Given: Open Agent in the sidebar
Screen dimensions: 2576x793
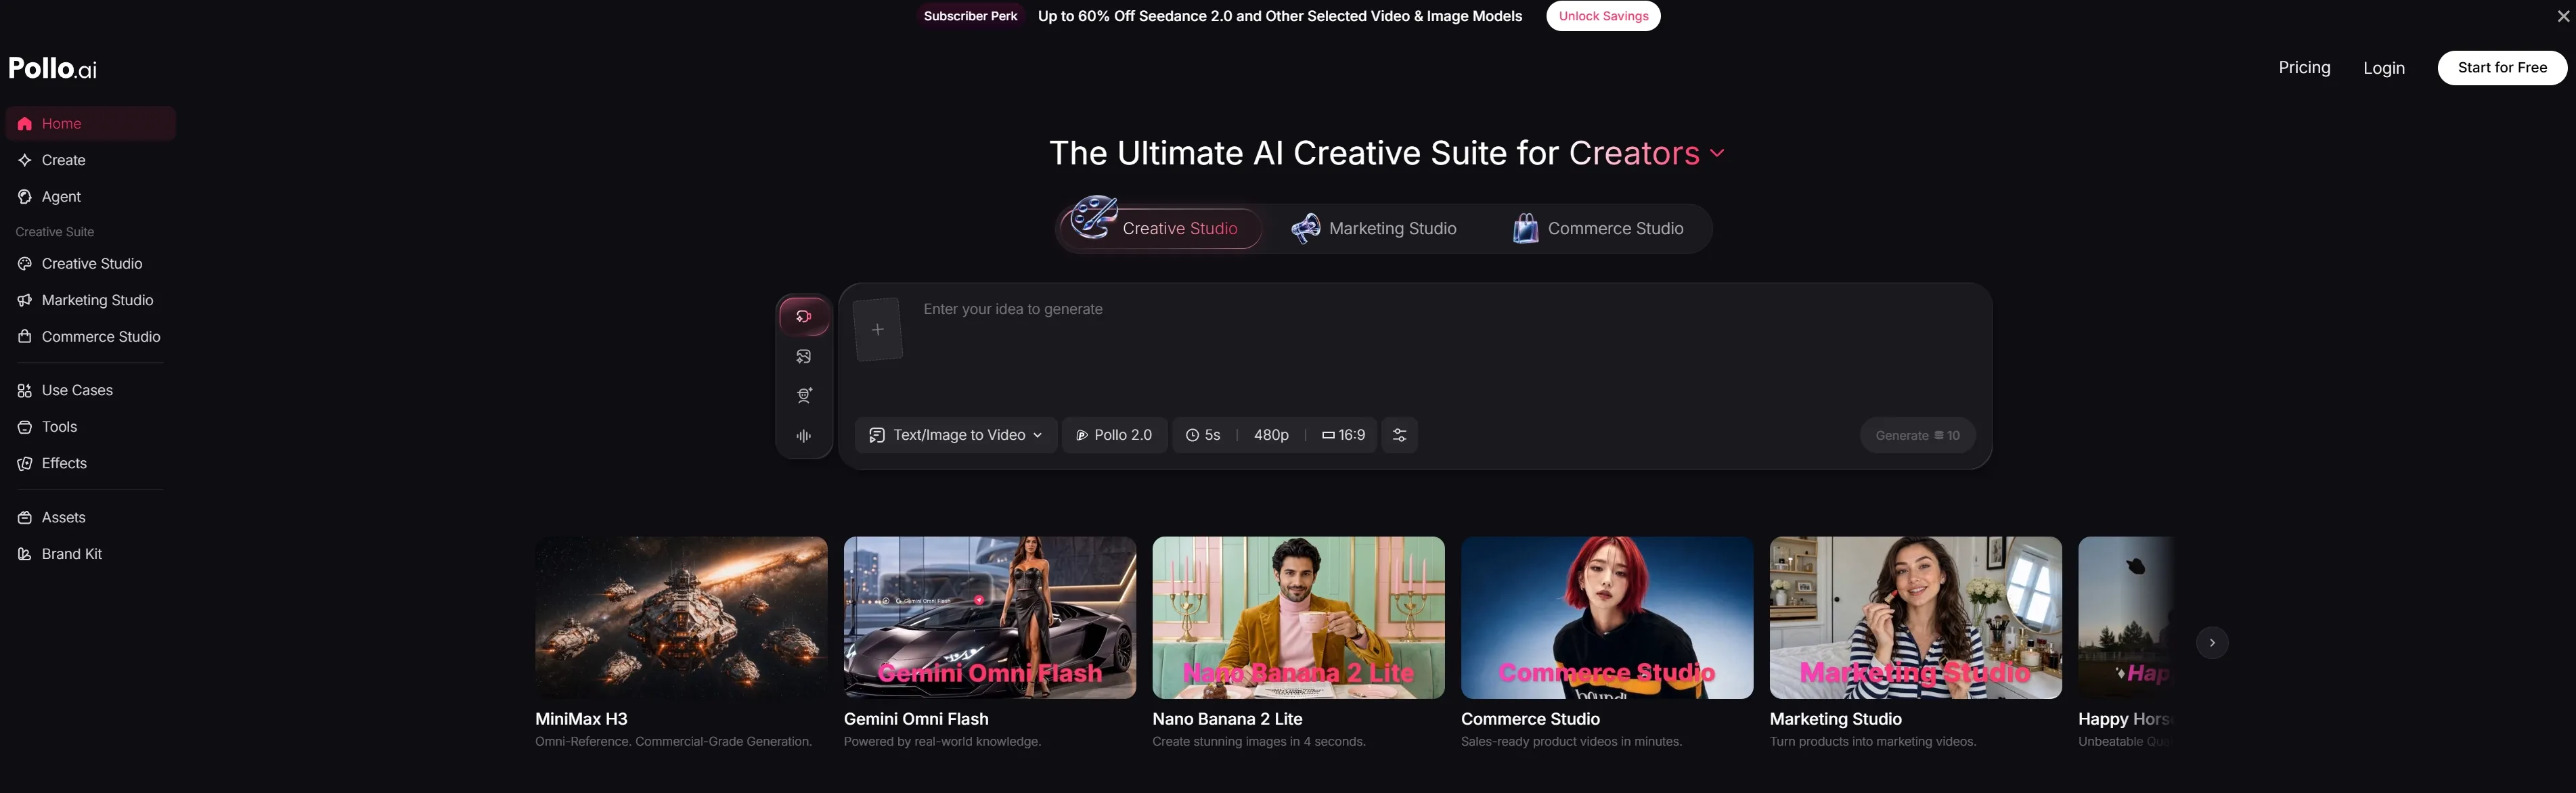Looking at the screenshot, I should [90, 197].
